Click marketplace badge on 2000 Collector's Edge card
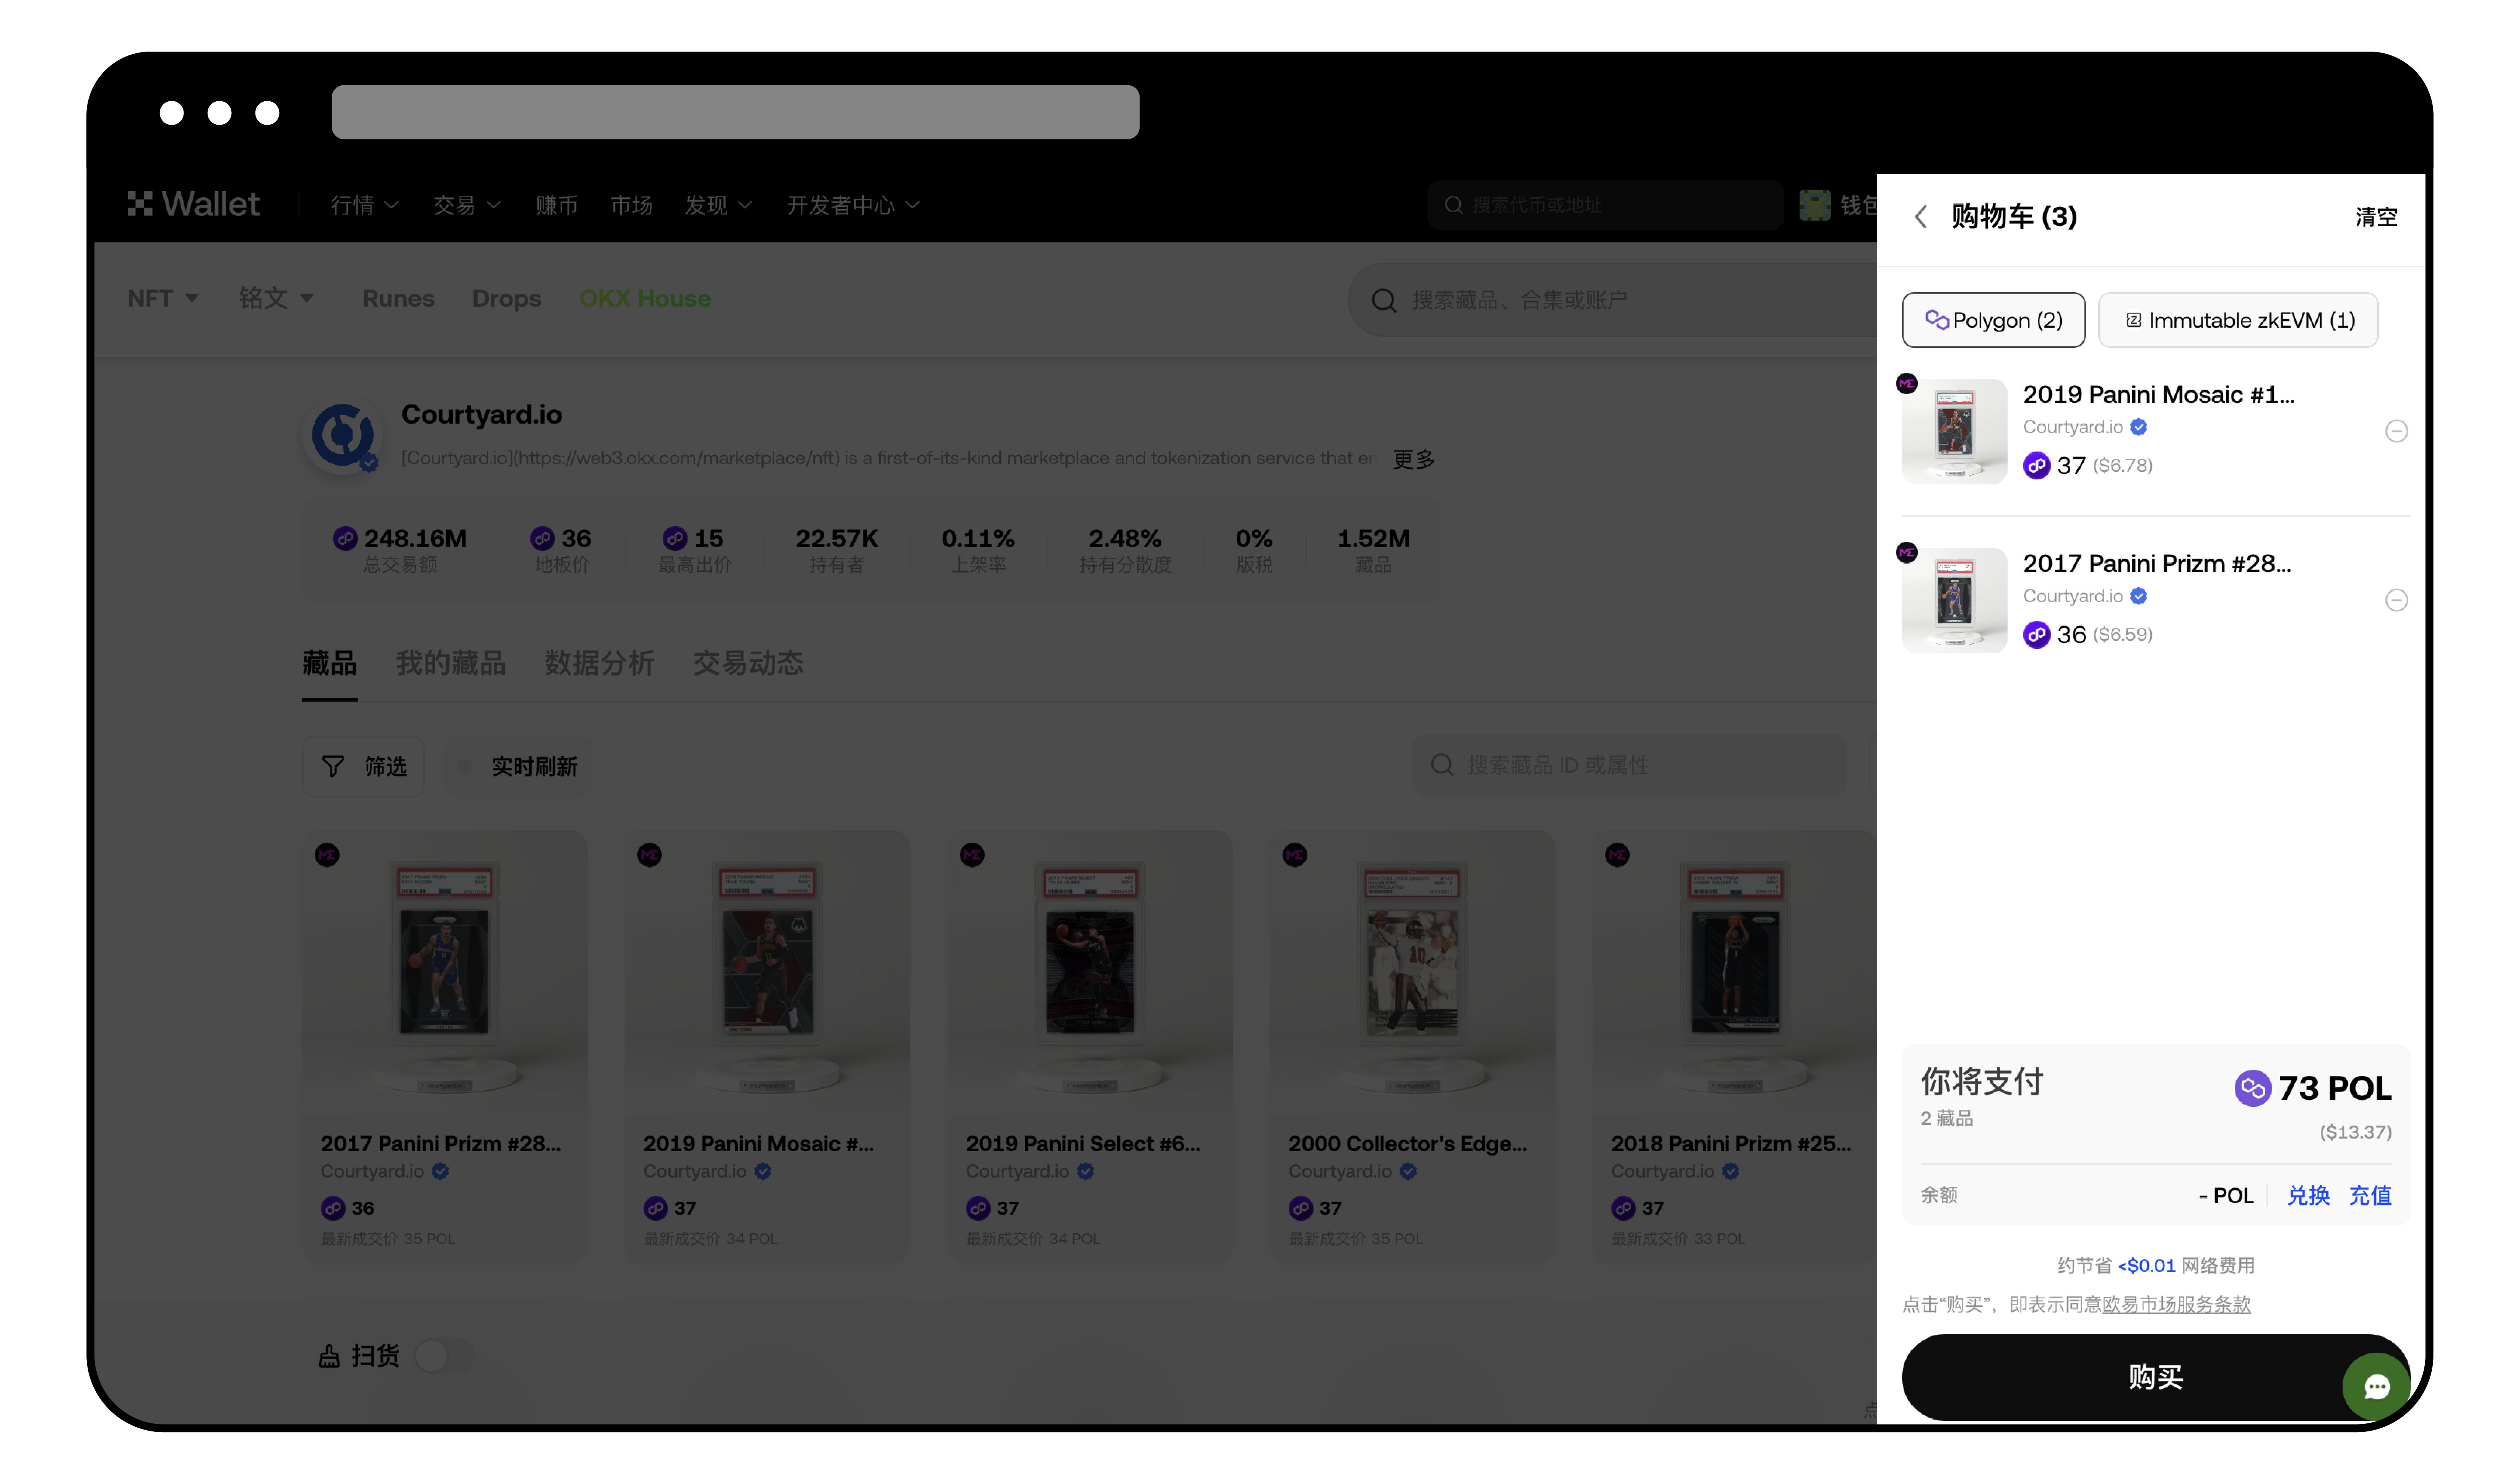 click(1295, 855)
